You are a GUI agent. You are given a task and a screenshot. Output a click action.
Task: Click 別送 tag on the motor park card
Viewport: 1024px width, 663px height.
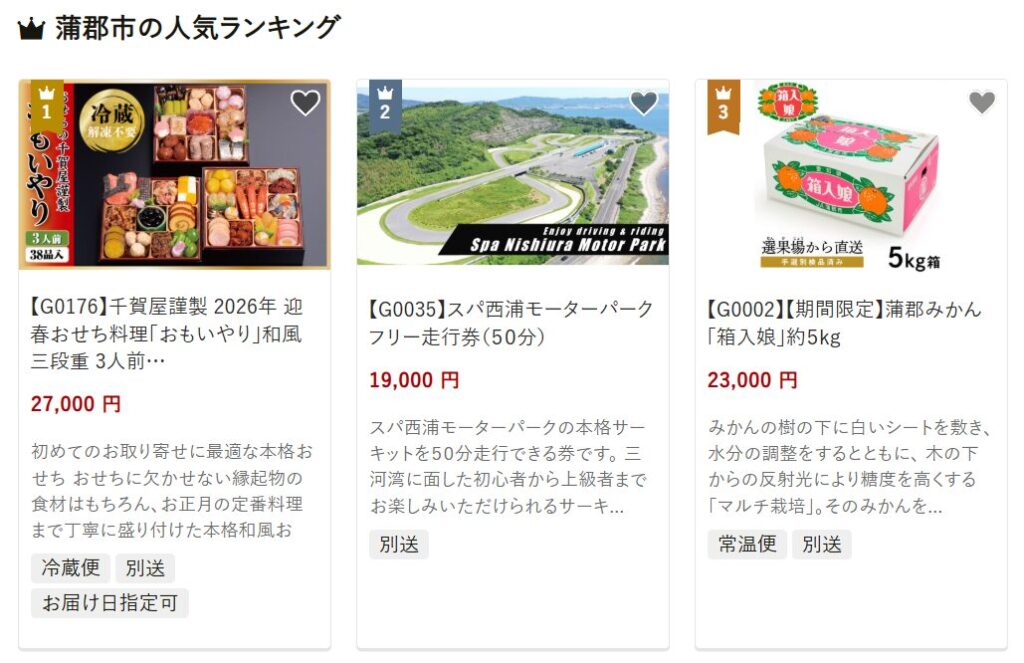click(399, 543)
